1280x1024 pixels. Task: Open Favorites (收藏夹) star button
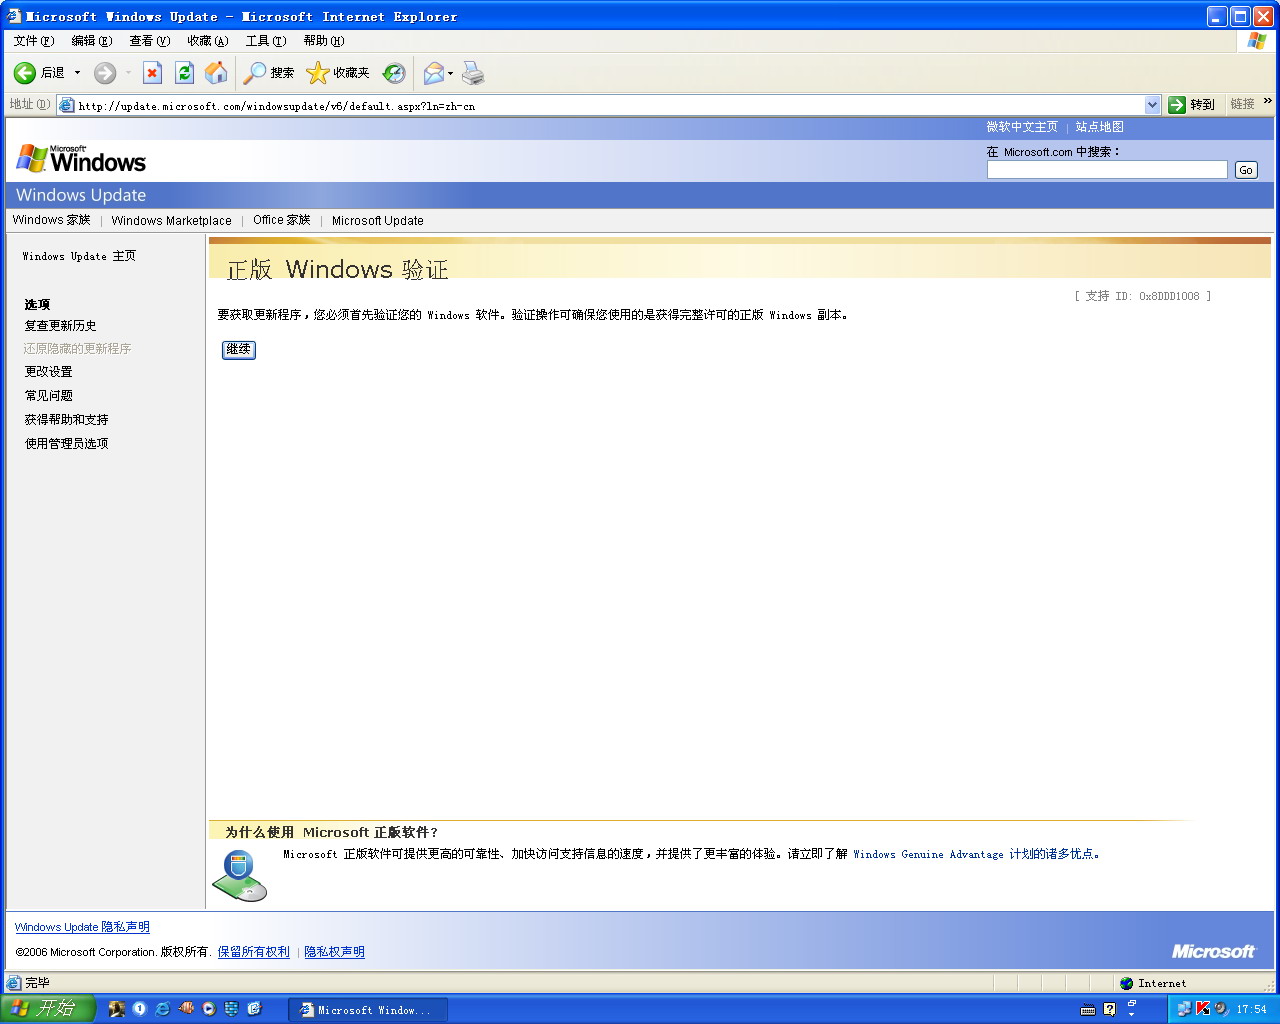point(338,73)
